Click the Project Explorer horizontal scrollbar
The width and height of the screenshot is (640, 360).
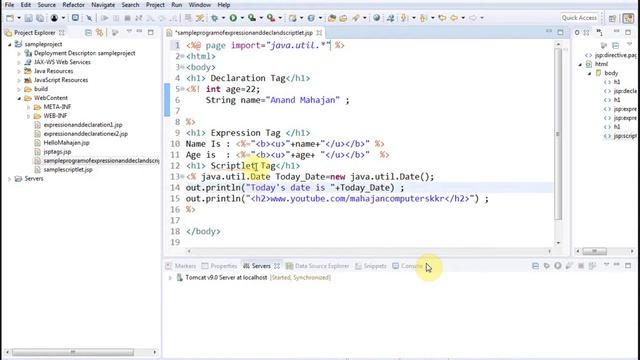[x=73, y=352]
